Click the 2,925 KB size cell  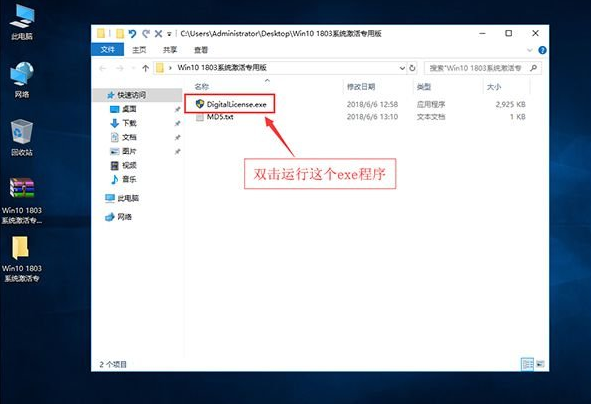510,104
